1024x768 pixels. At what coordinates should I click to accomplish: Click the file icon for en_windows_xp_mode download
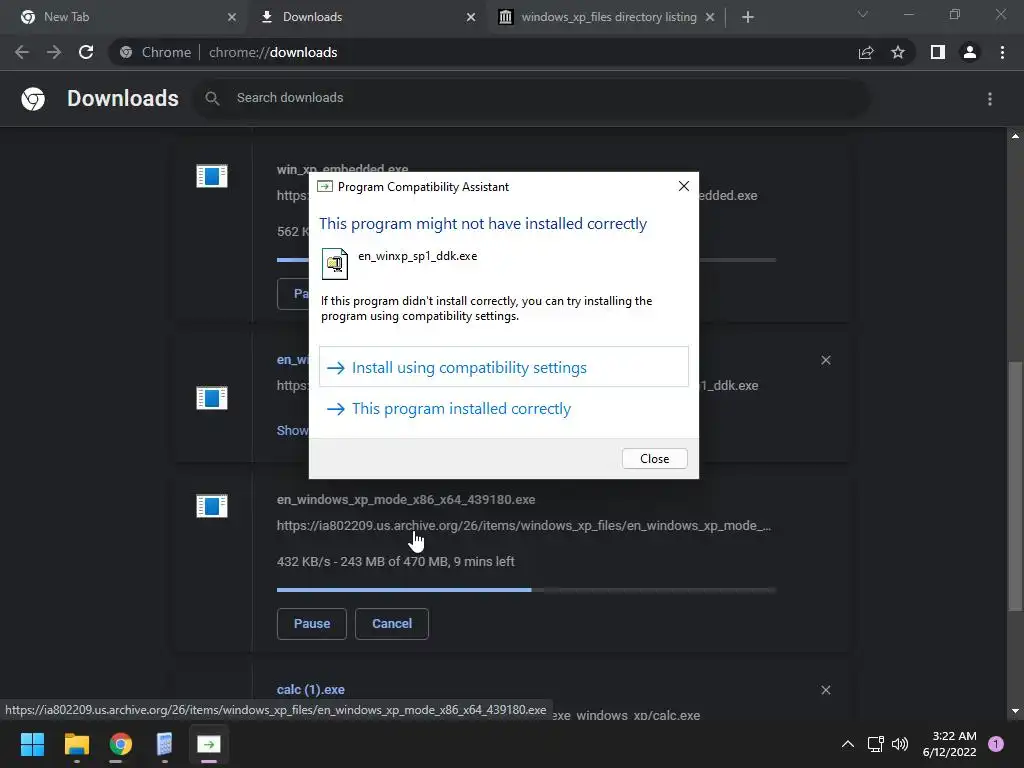point(212,505)
